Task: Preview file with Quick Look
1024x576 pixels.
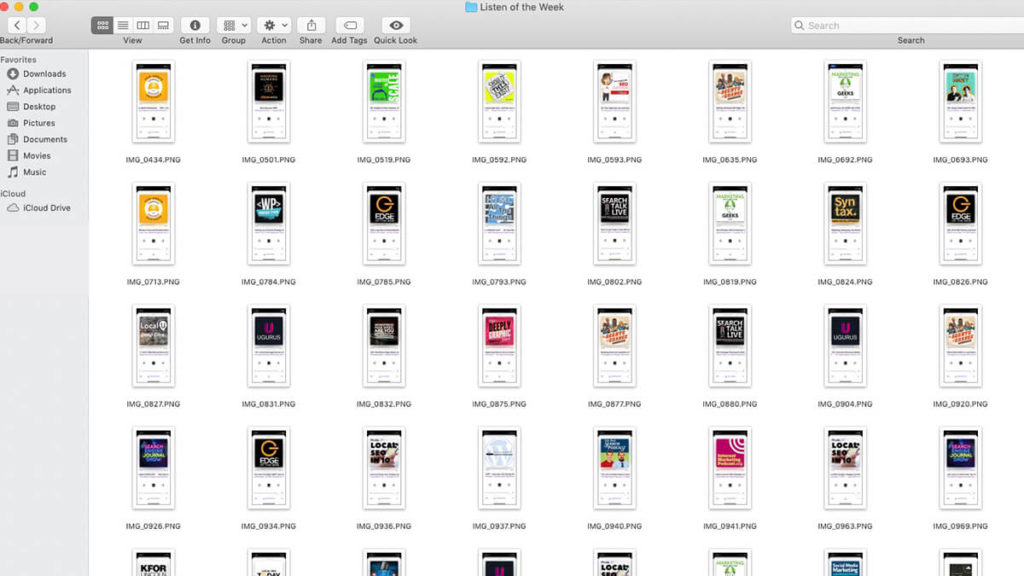Action: (396, 25)
